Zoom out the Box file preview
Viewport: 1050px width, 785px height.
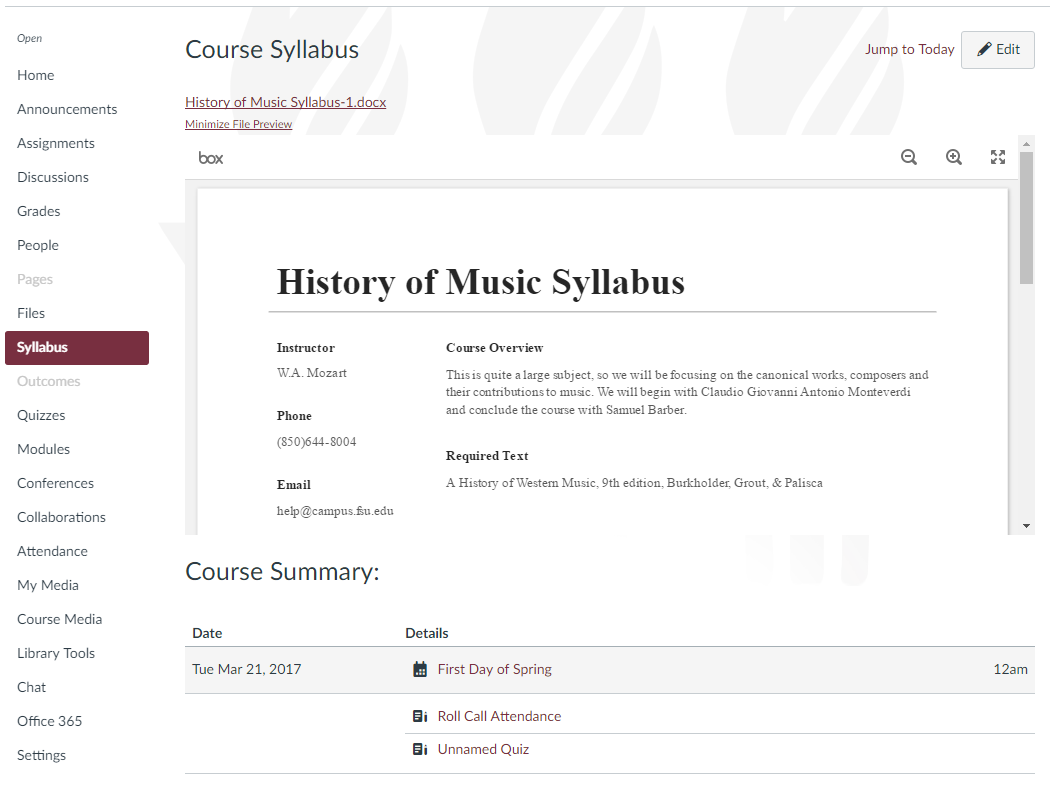coord(909,157)
